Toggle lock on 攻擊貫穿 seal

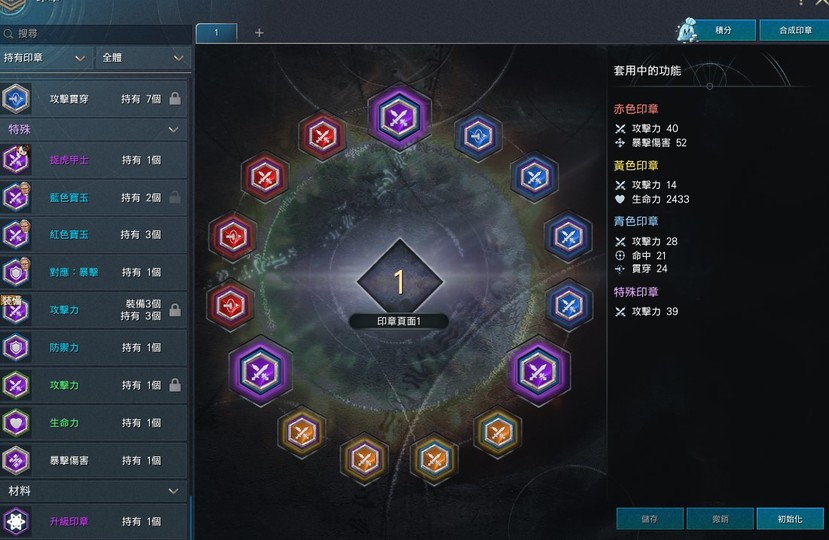[175, 98]
